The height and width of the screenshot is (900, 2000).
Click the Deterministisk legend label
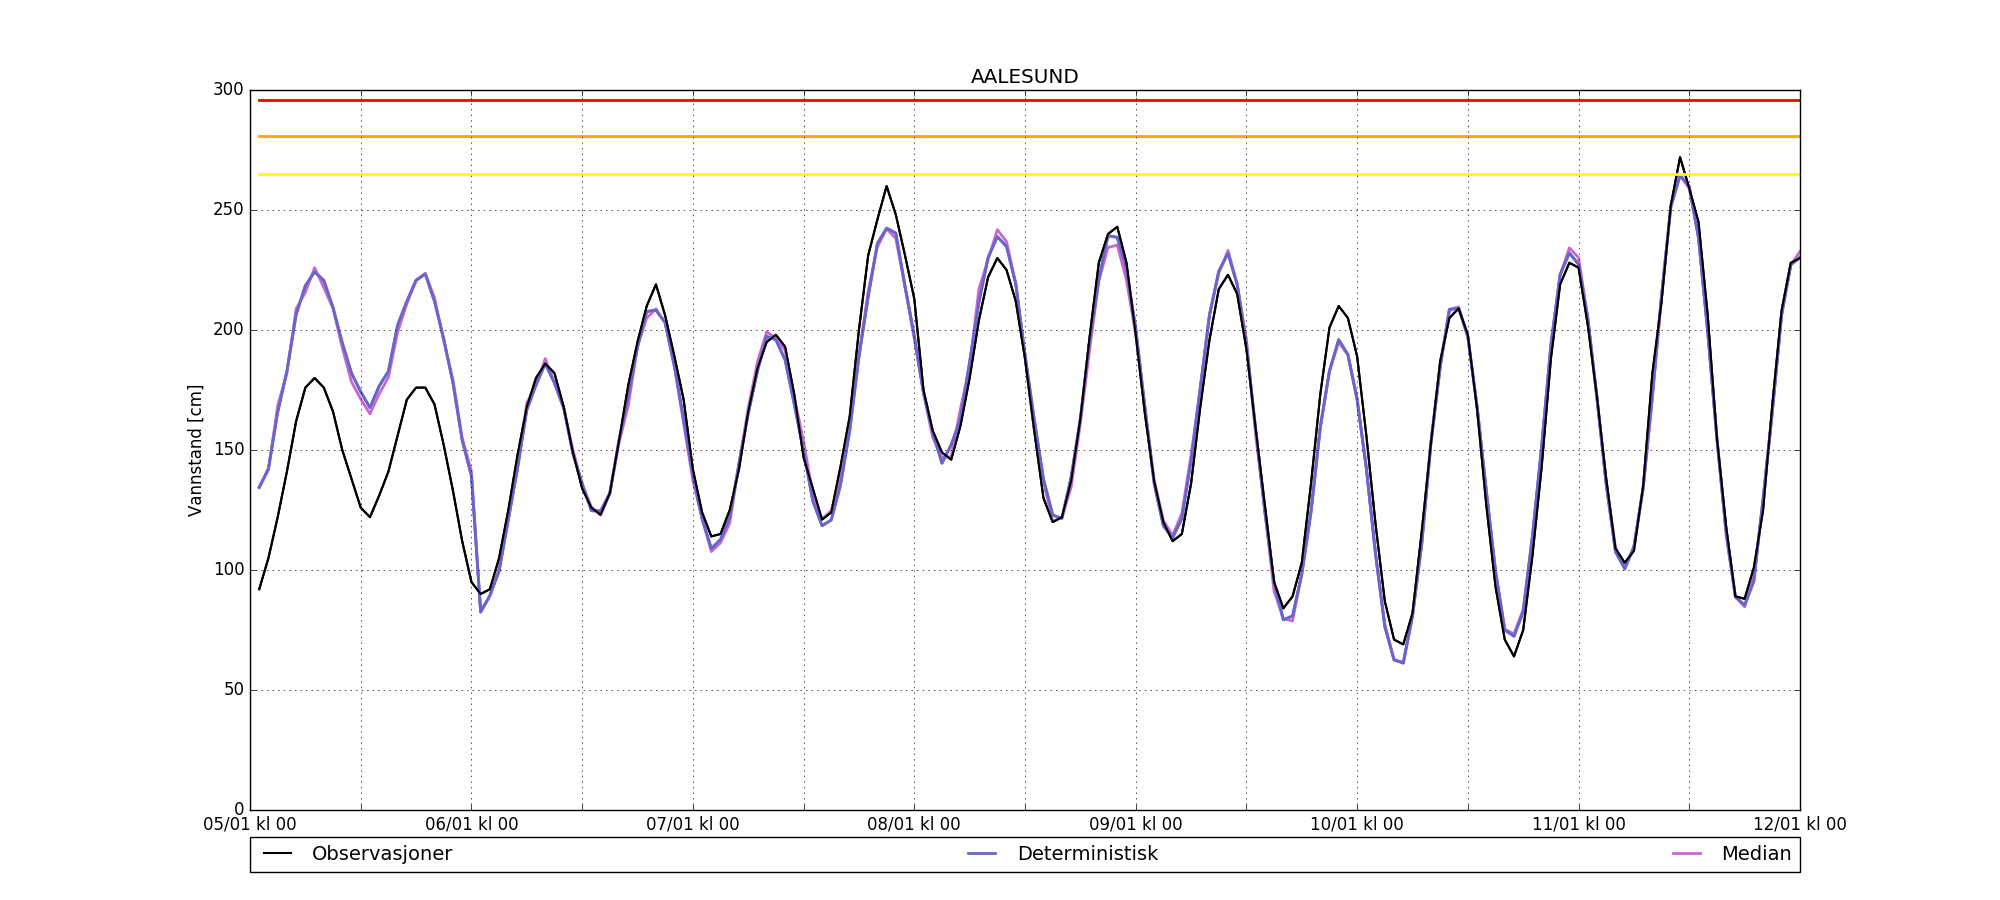[1087, 854]
